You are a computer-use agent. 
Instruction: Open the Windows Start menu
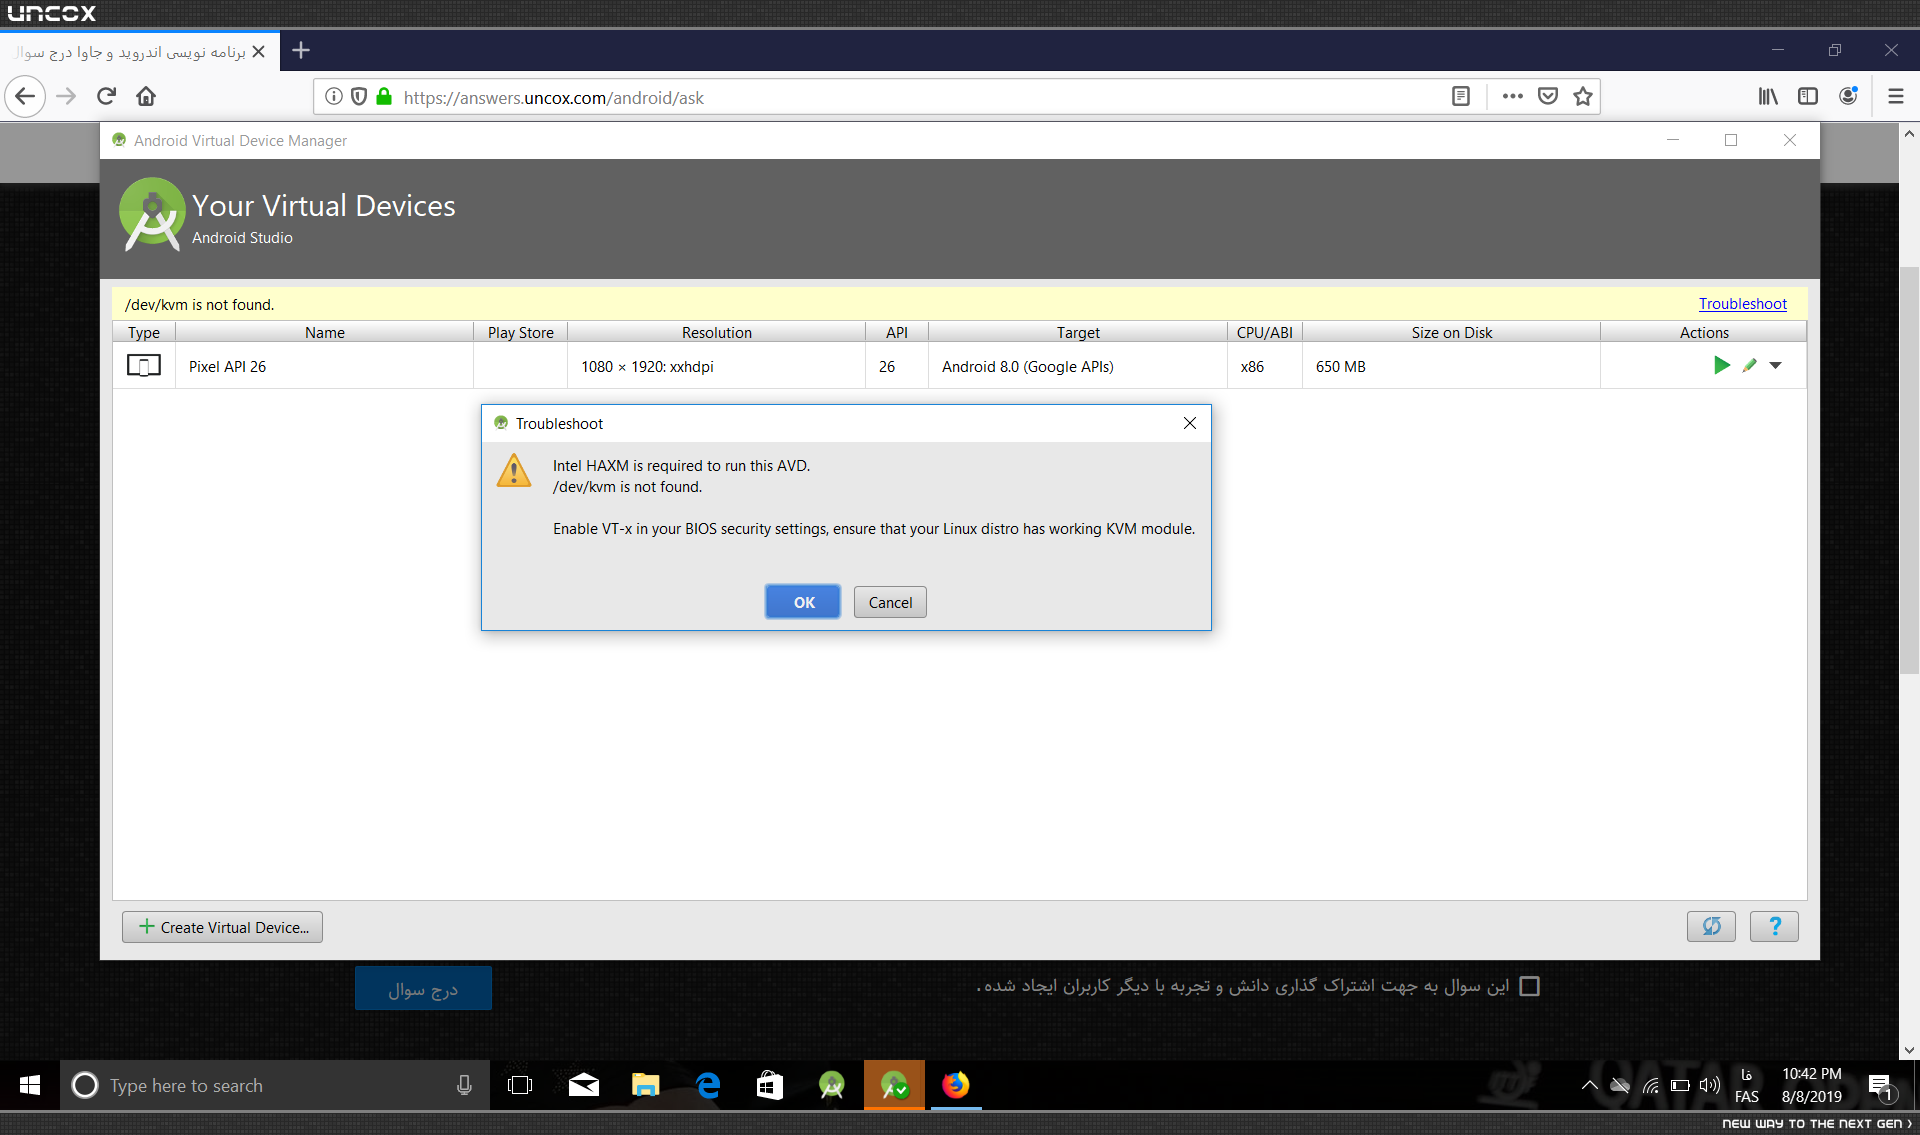tap(30, 1086)
